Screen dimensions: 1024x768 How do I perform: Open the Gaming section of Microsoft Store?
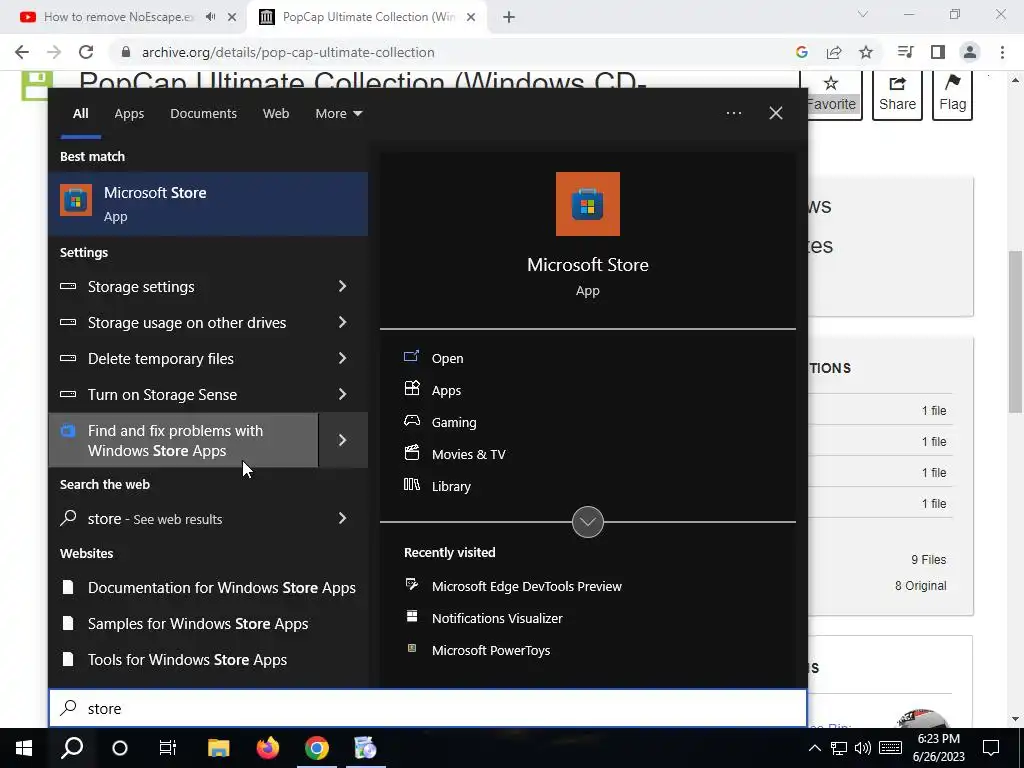click(453, 422)
